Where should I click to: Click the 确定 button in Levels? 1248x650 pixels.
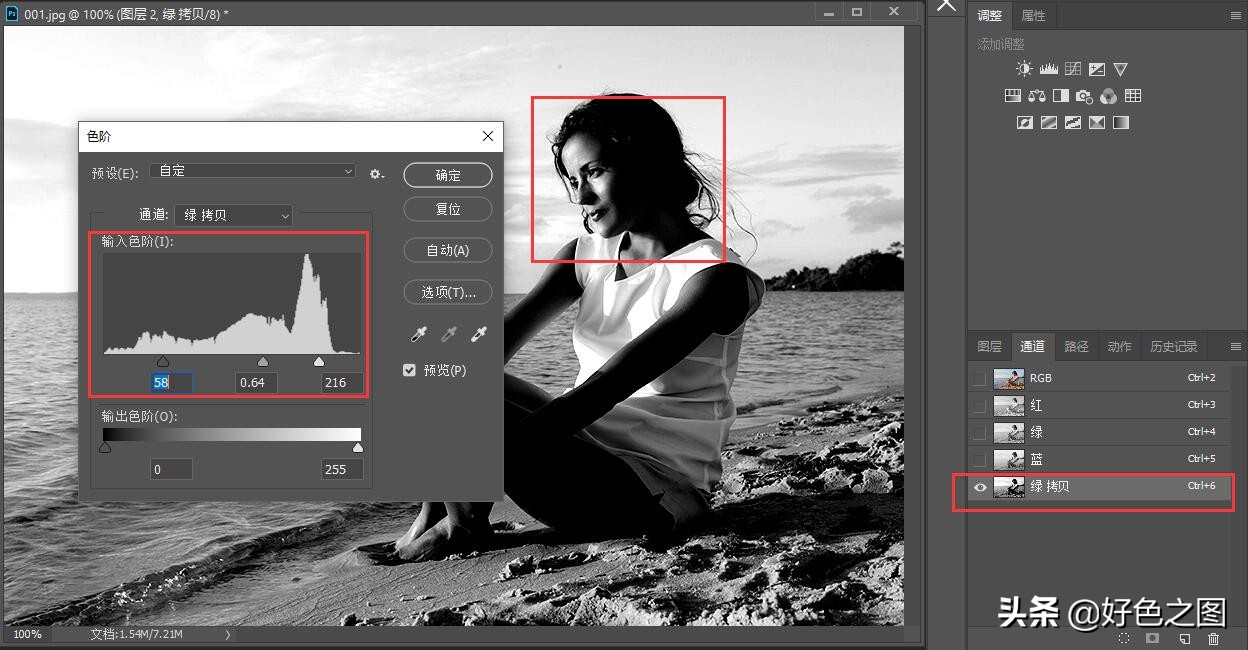click(x=448, y=175)
